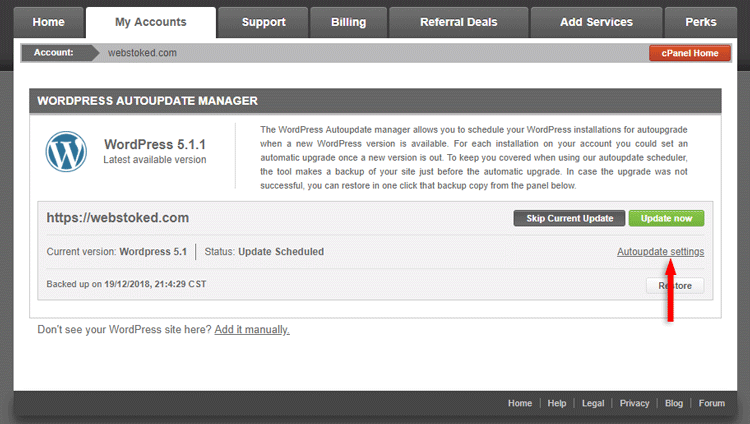Click WordPress 5.1.1 version text
Image resolution: width=750 pixels, height=424 pixels.
155,145
